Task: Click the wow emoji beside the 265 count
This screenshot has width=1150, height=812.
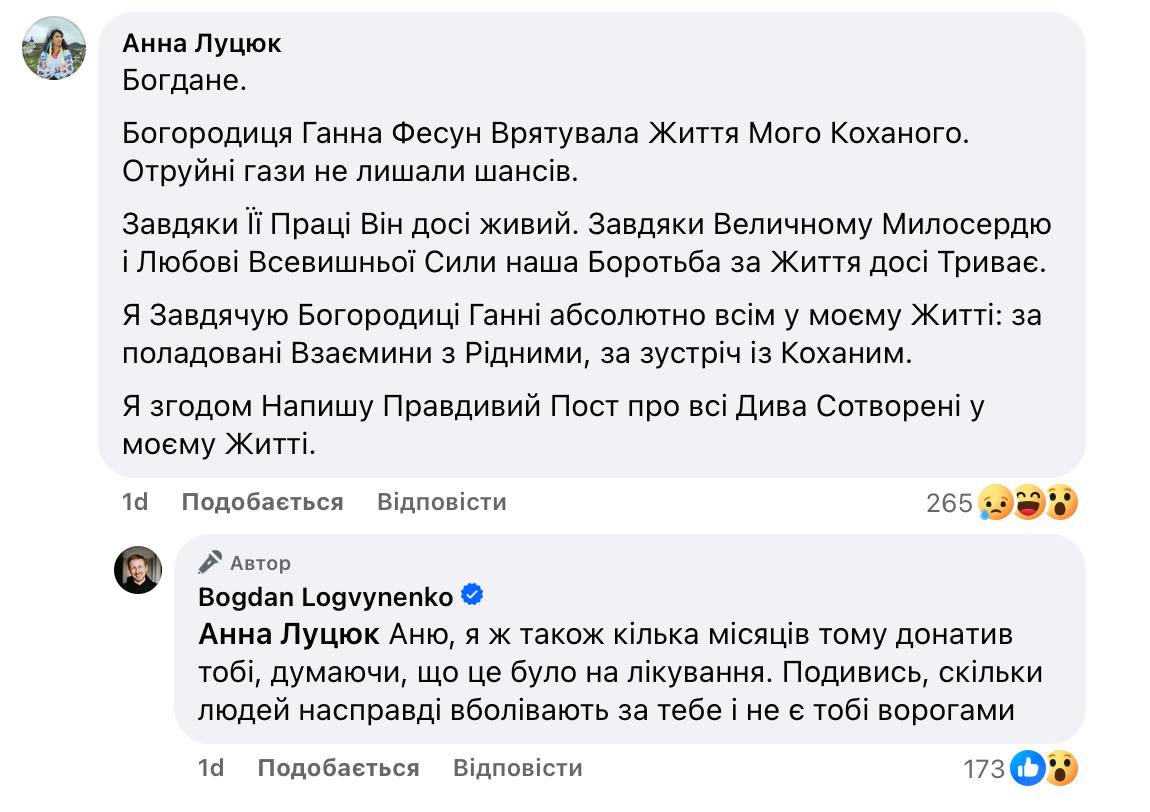Action: [1061, 502]
